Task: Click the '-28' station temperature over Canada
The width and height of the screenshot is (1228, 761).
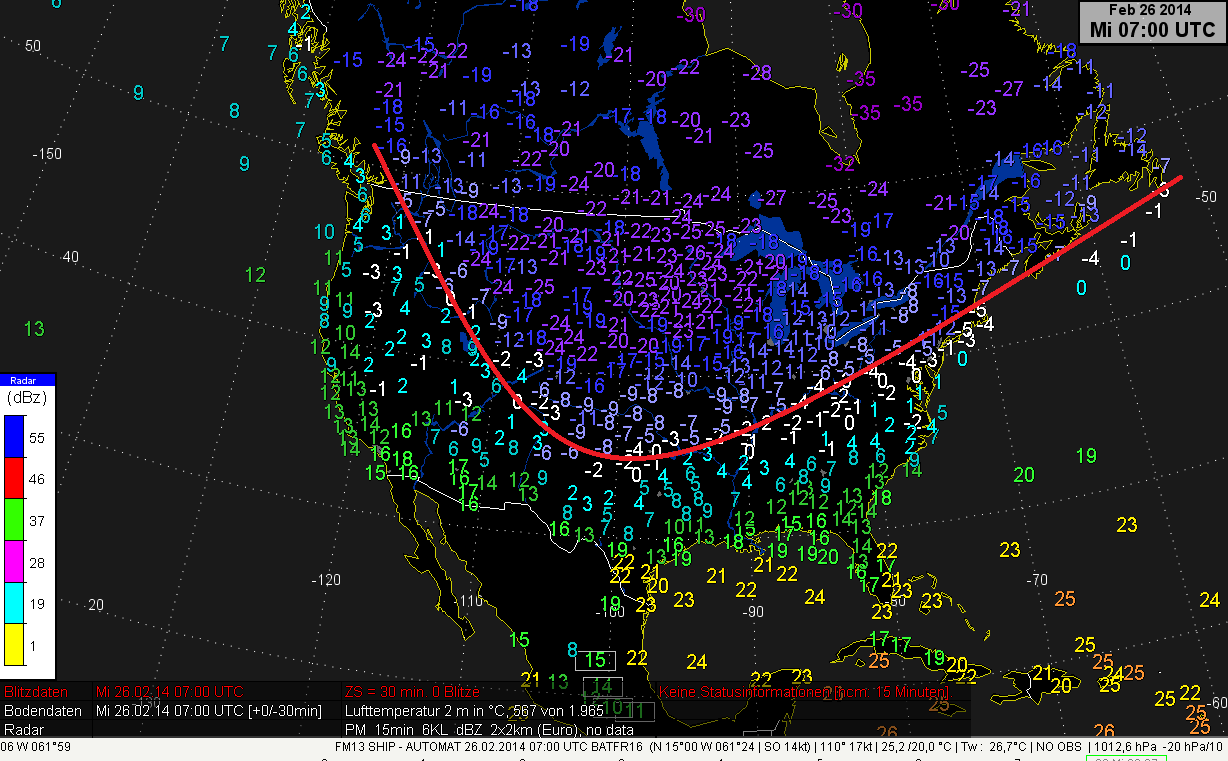Action: 758,73
